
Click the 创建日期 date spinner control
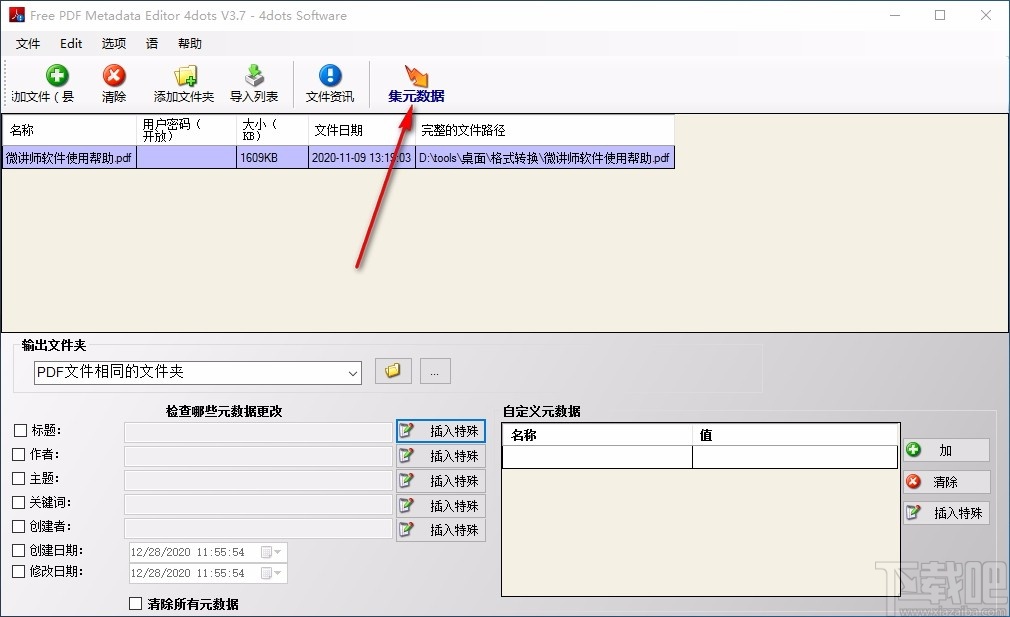pos(270,551)
